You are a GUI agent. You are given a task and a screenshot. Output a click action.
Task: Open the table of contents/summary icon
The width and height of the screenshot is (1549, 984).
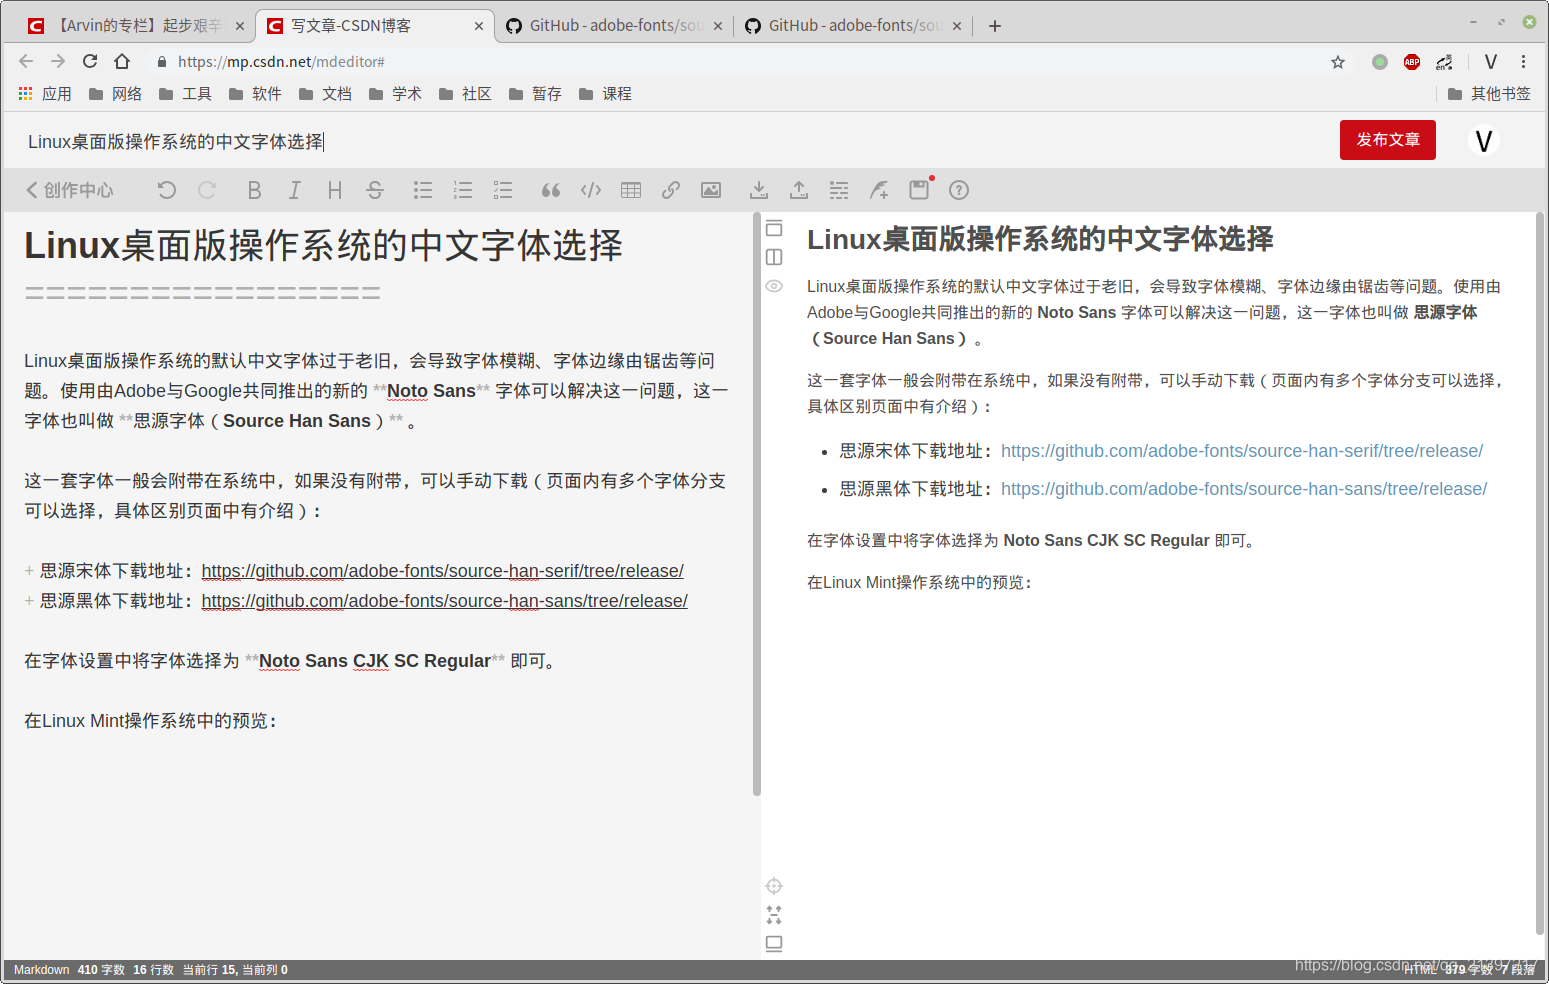click(839, 190)
